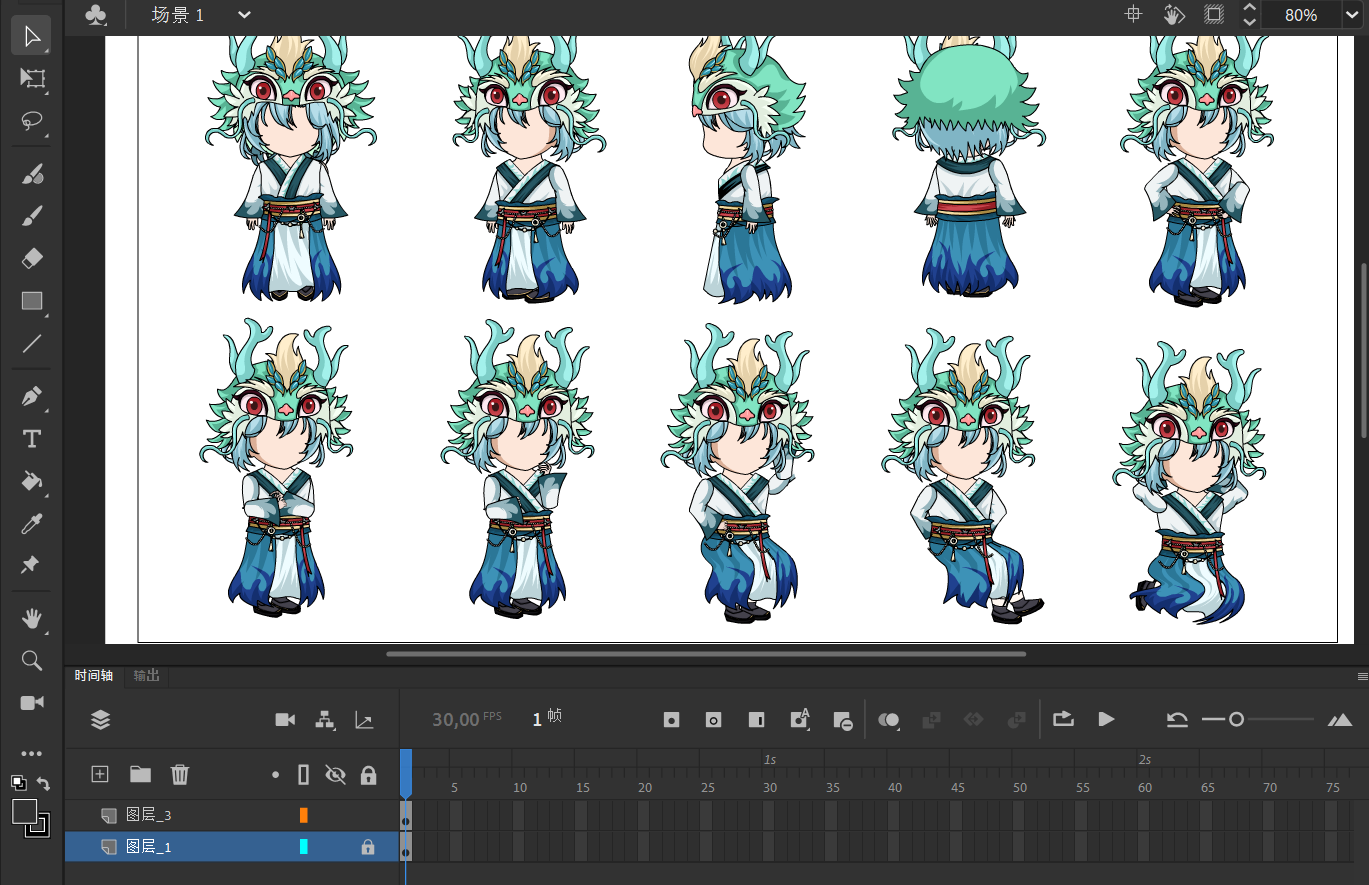Switch to the 输出 tab
This screenshot has height=885, width=1369.
(146, 675)
